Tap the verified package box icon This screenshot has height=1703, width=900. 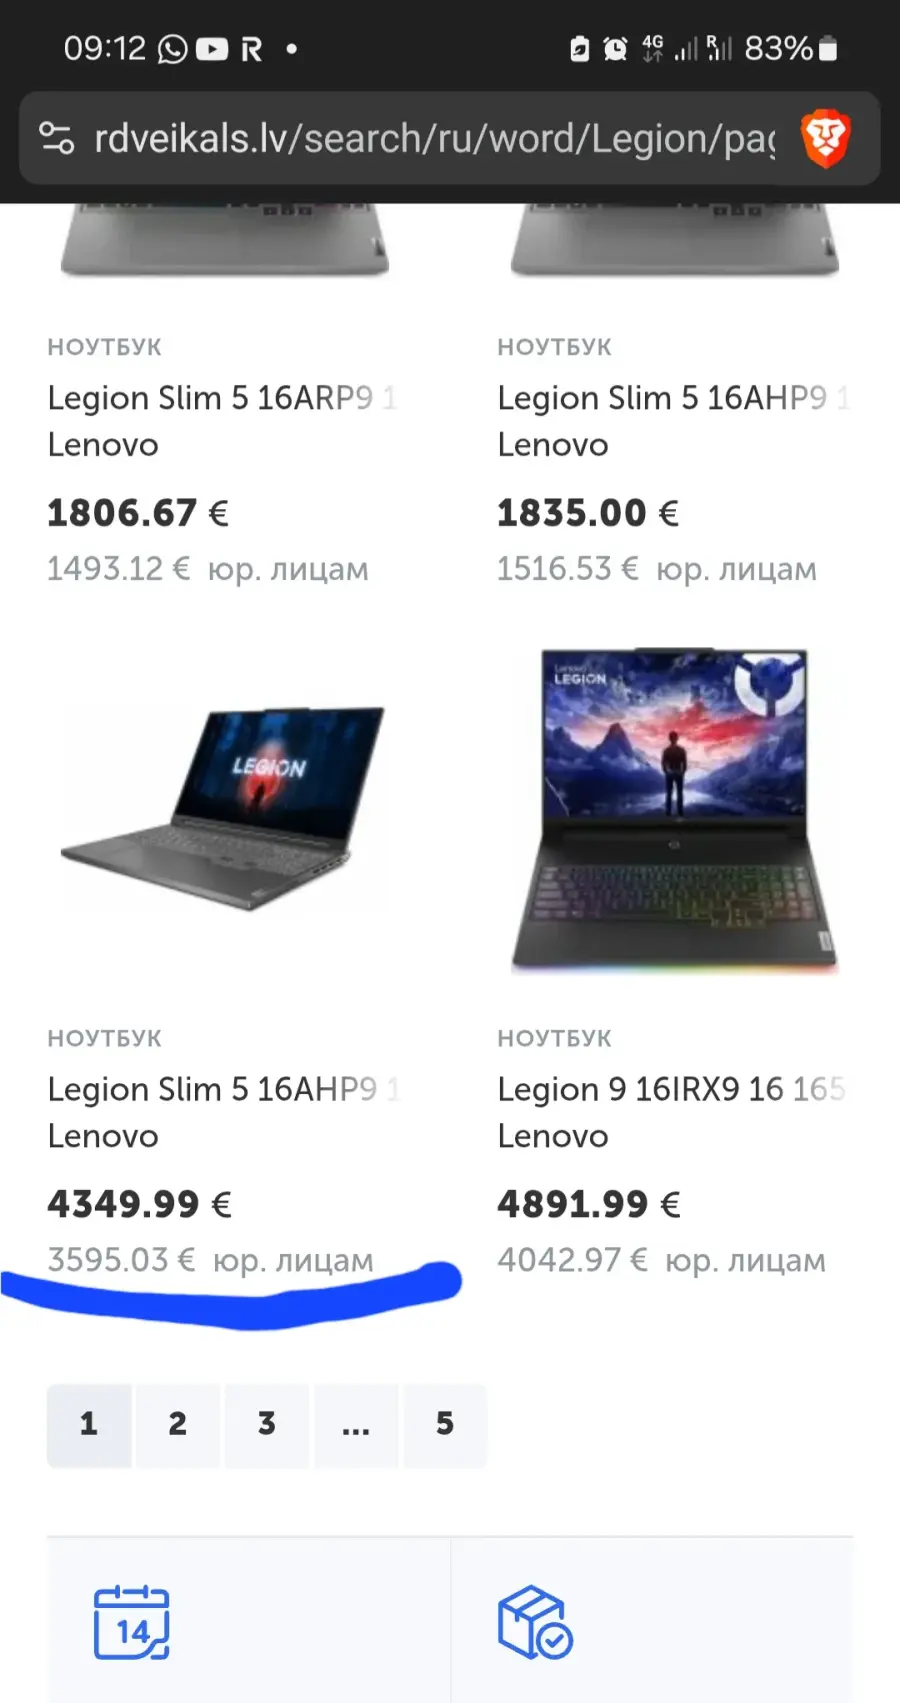click(x=535, y=1622)
